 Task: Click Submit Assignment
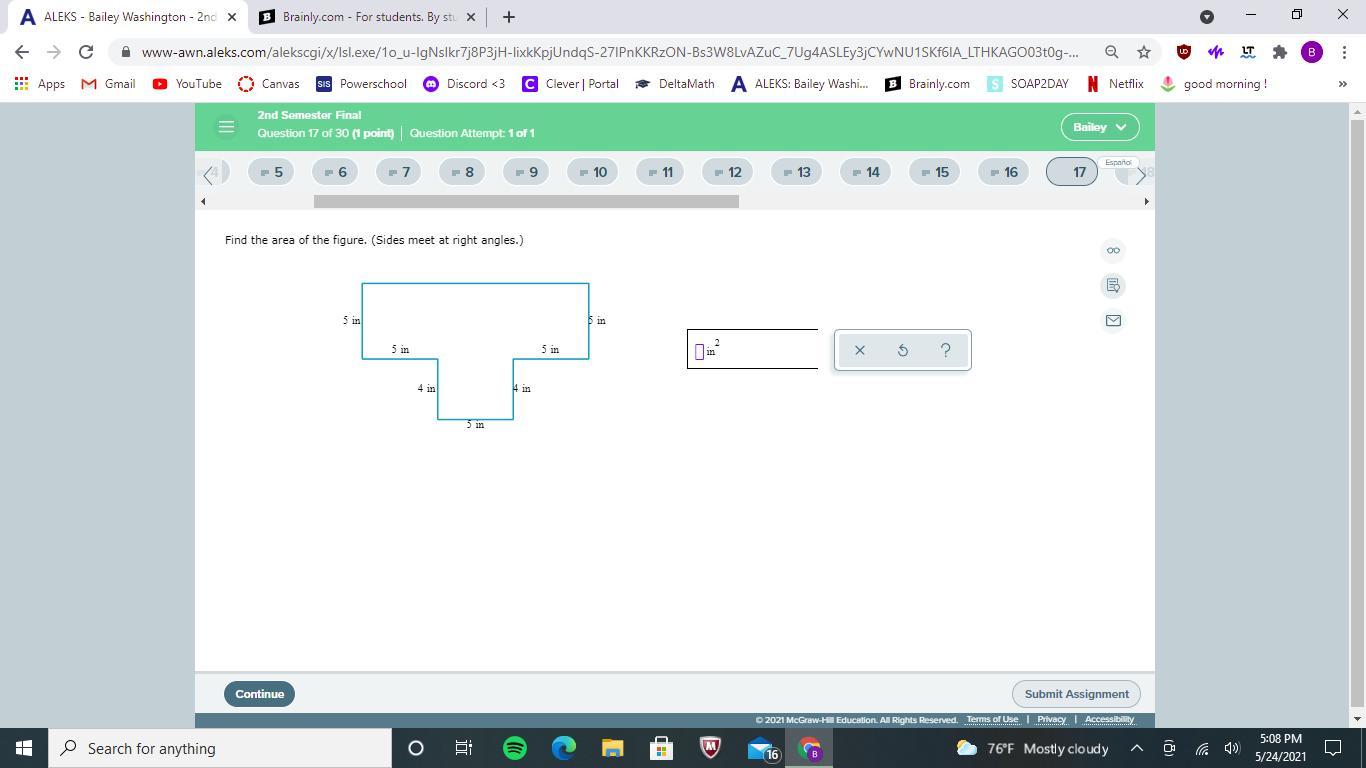[x=1076, y=694]
